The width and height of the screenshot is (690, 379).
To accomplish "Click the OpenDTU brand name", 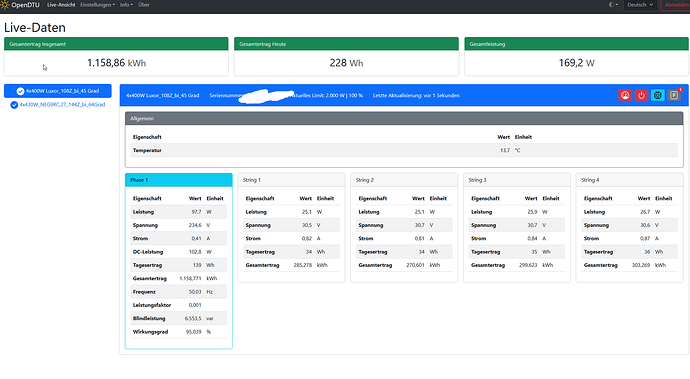I will point(26,5).
